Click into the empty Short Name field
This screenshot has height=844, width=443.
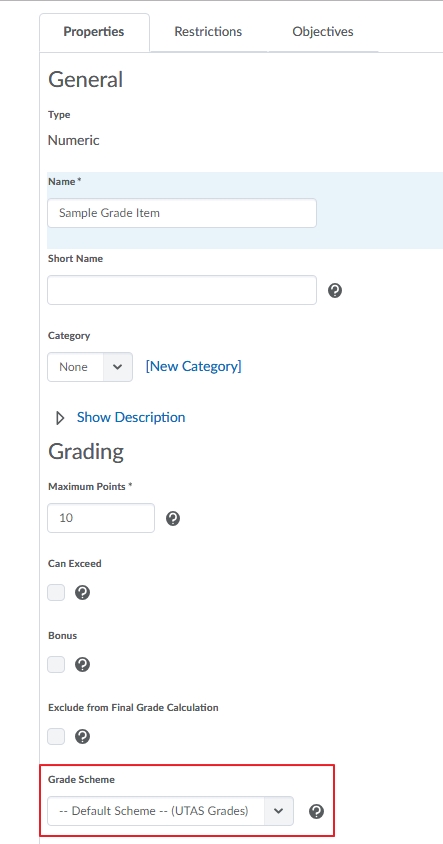pyautogui.click(x=182, y=290)
